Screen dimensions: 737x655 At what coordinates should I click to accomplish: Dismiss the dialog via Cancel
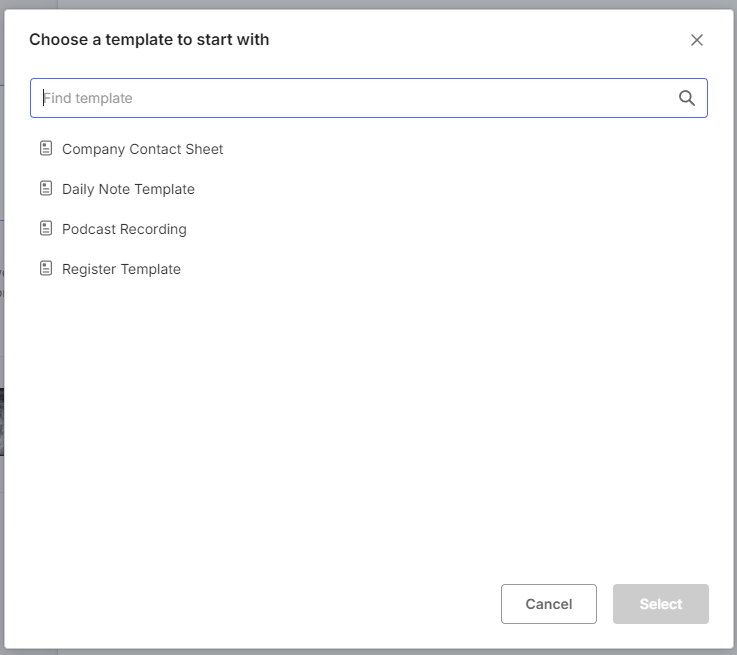tap(548, 604)
